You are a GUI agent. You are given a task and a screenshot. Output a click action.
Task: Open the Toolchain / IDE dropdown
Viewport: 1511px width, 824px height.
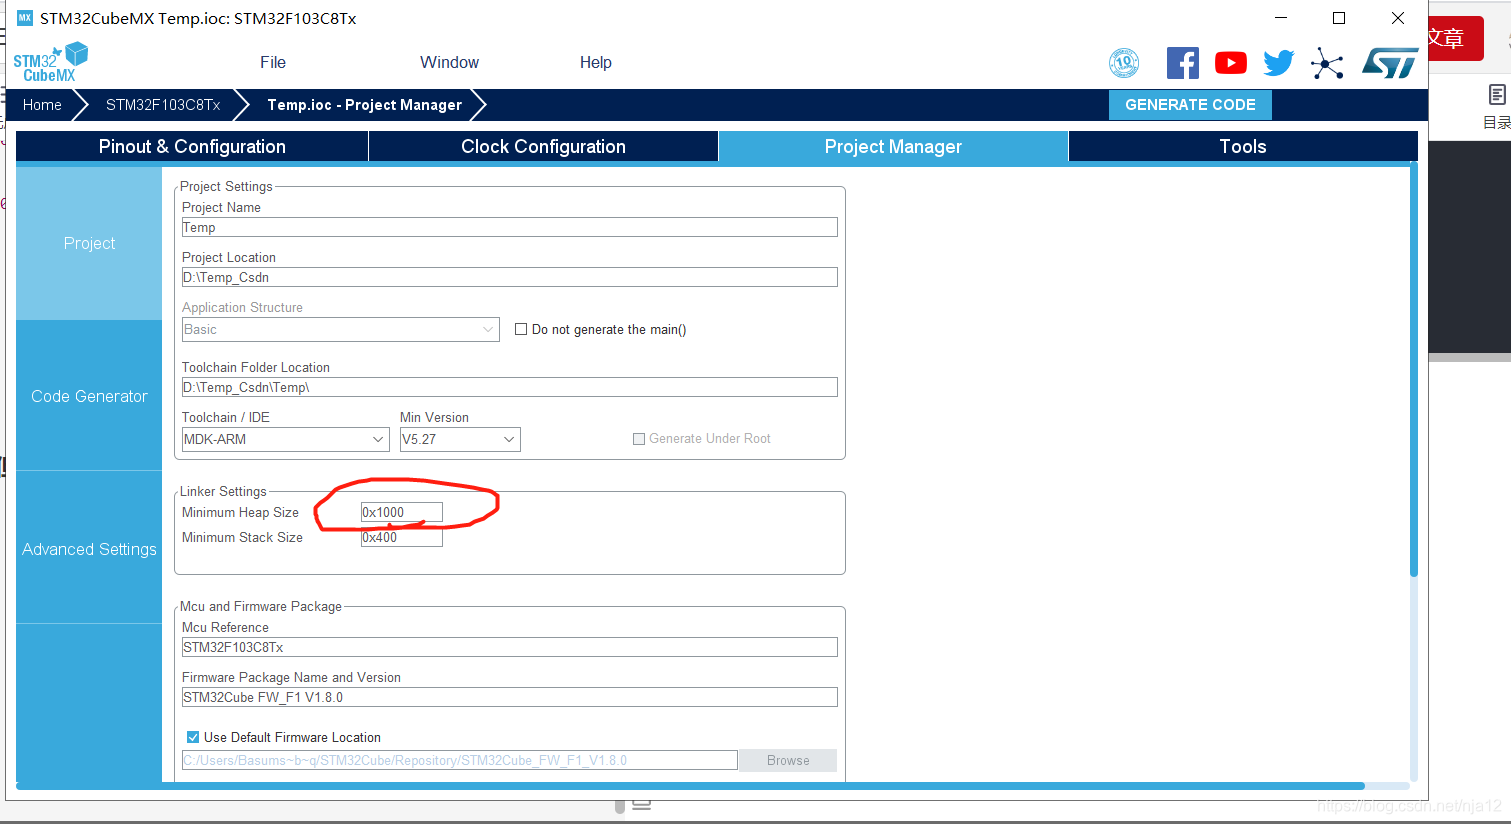click(x=285, y=439)
